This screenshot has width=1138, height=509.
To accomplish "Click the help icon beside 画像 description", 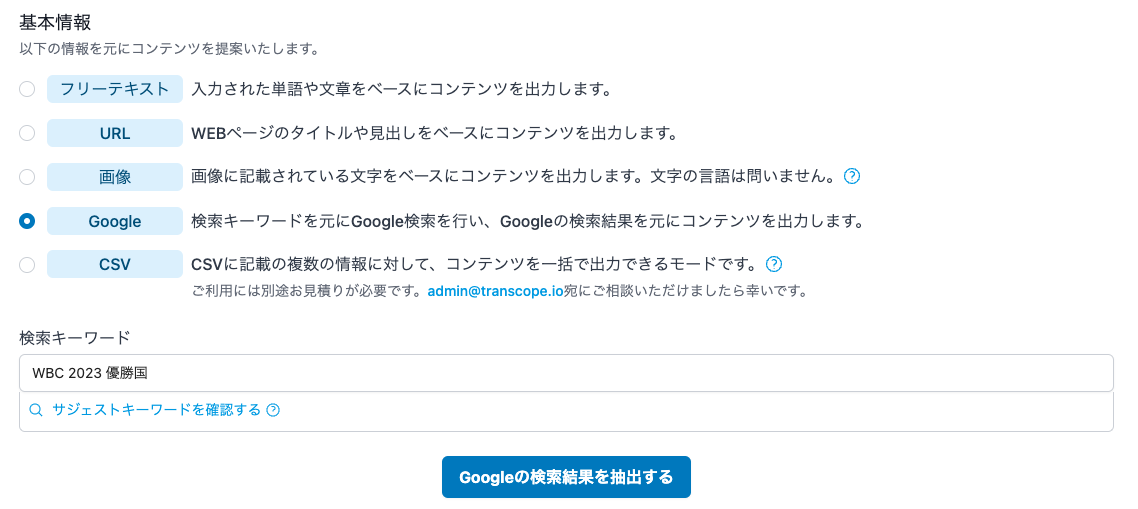I will pos(852,177).
